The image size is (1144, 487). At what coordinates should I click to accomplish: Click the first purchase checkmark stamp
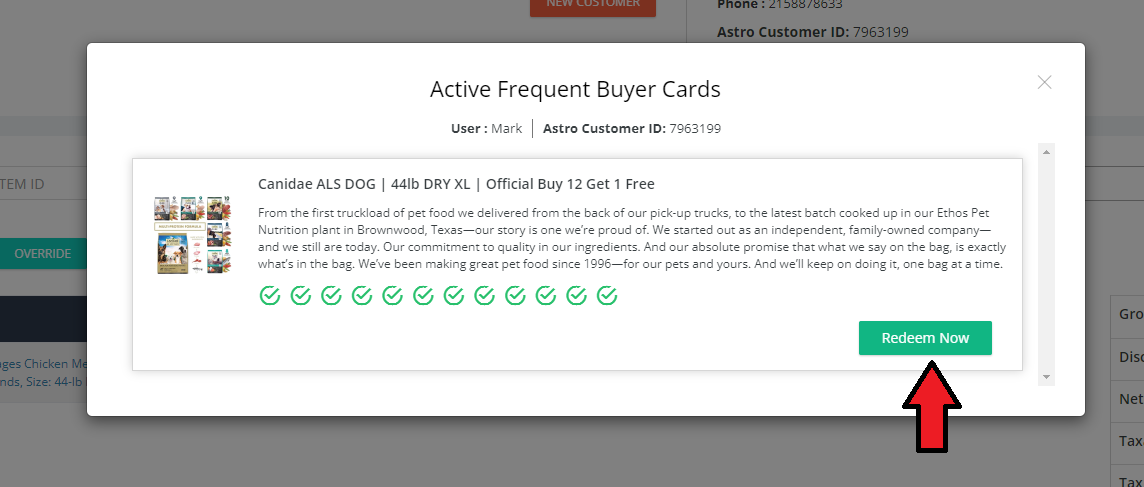pos(270,295)
